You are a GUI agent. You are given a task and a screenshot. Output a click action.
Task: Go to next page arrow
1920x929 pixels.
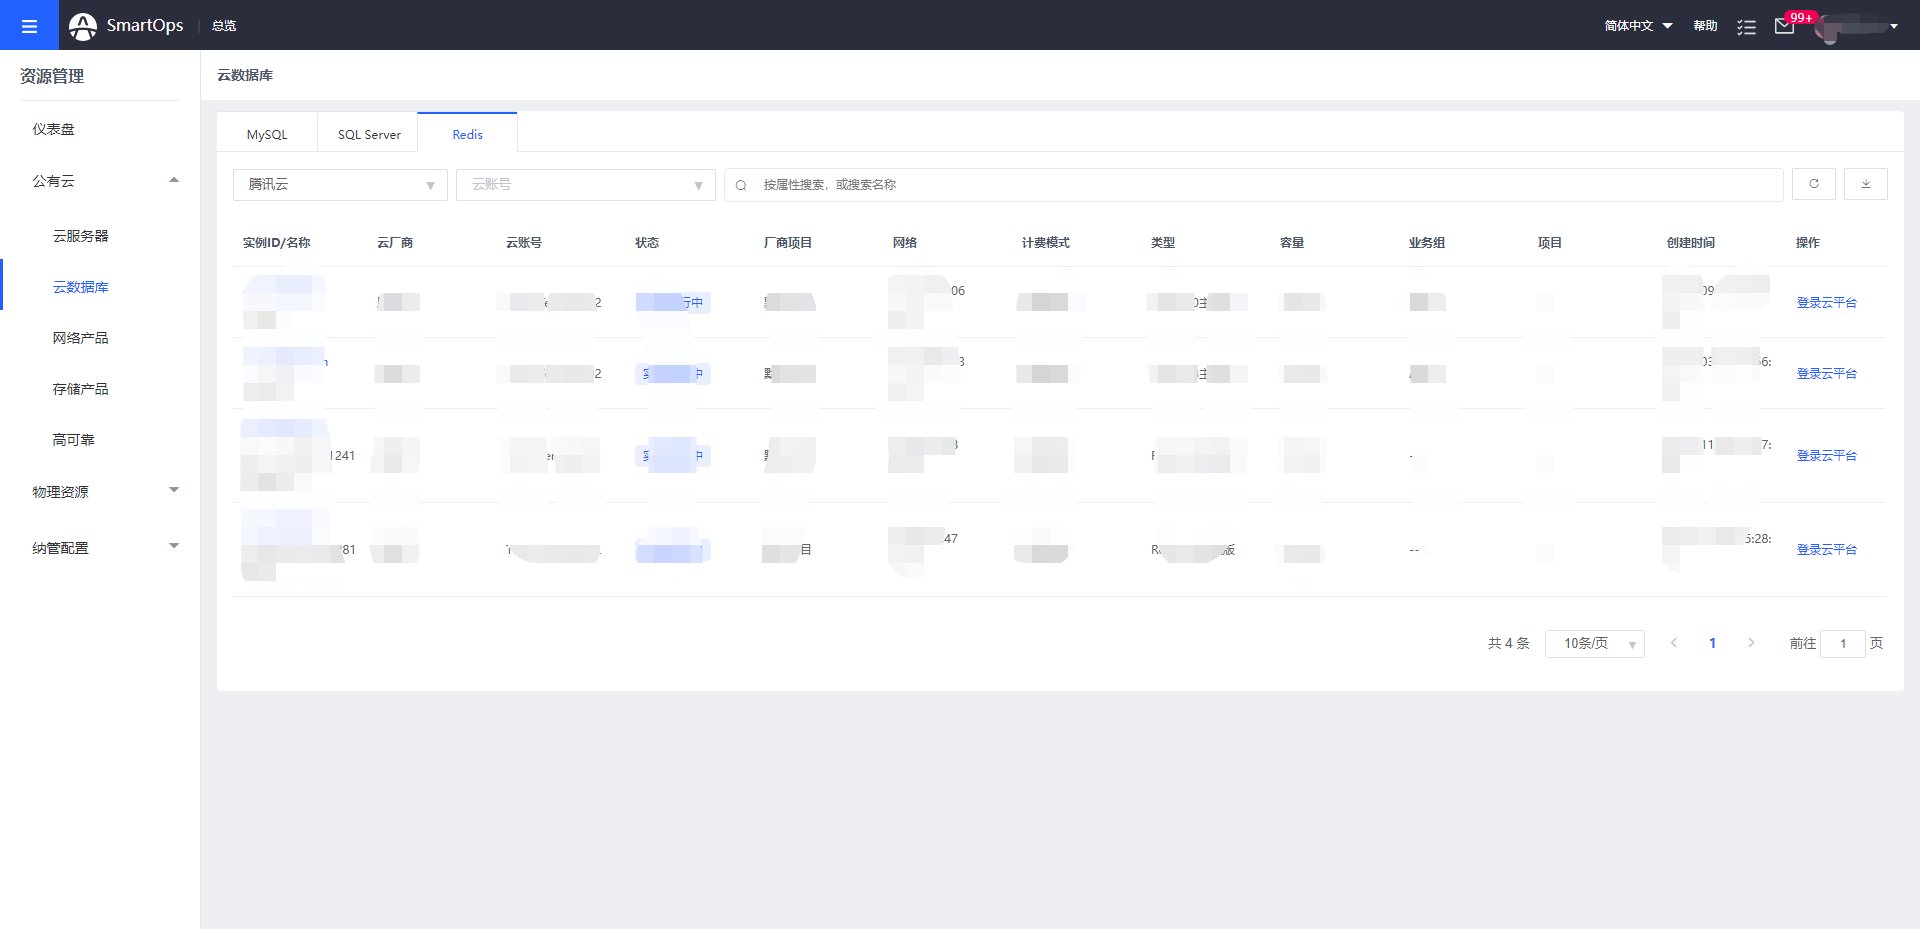click(1751, 643)
